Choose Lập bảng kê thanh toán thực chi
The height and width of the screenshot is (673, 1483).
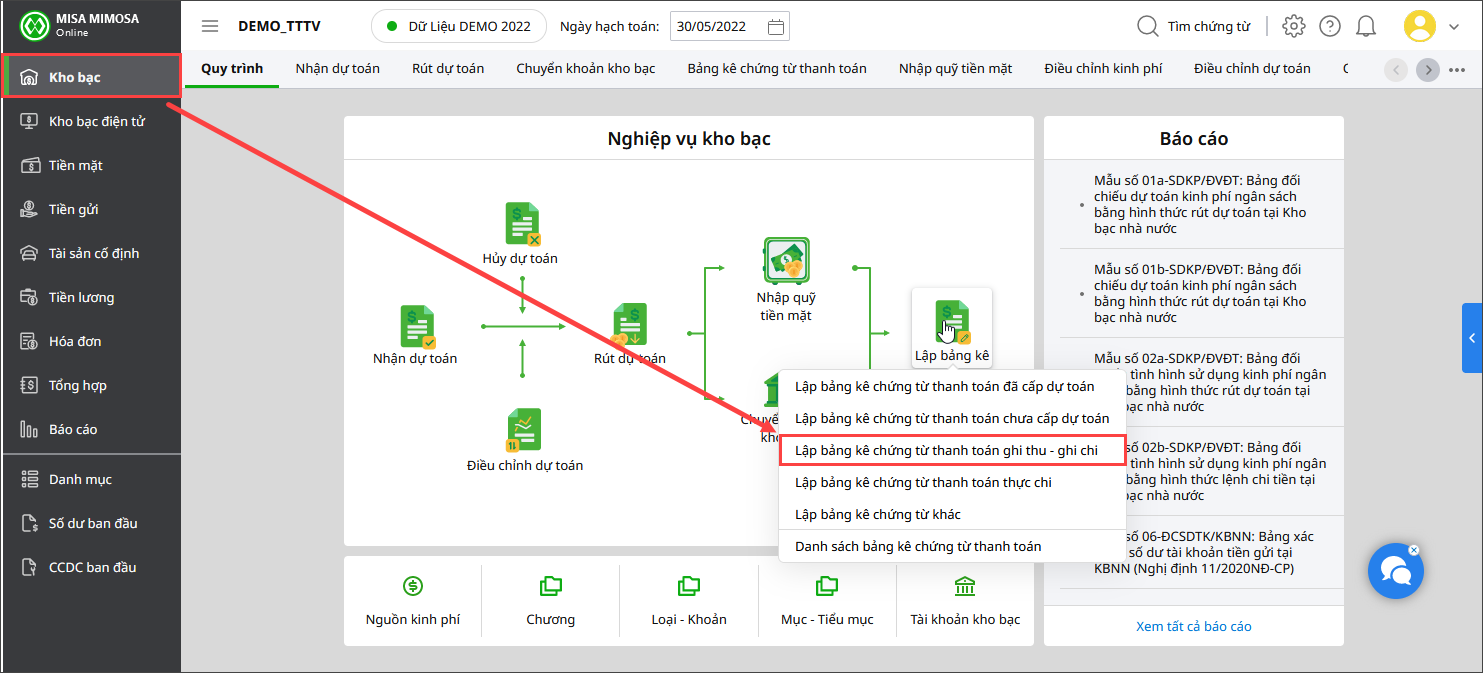point(952,483)
